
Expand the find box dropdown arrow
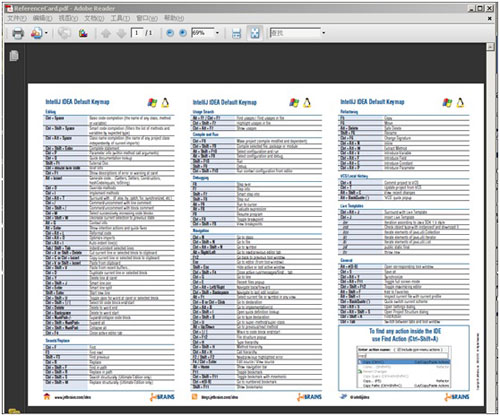(x=323, y=33)
